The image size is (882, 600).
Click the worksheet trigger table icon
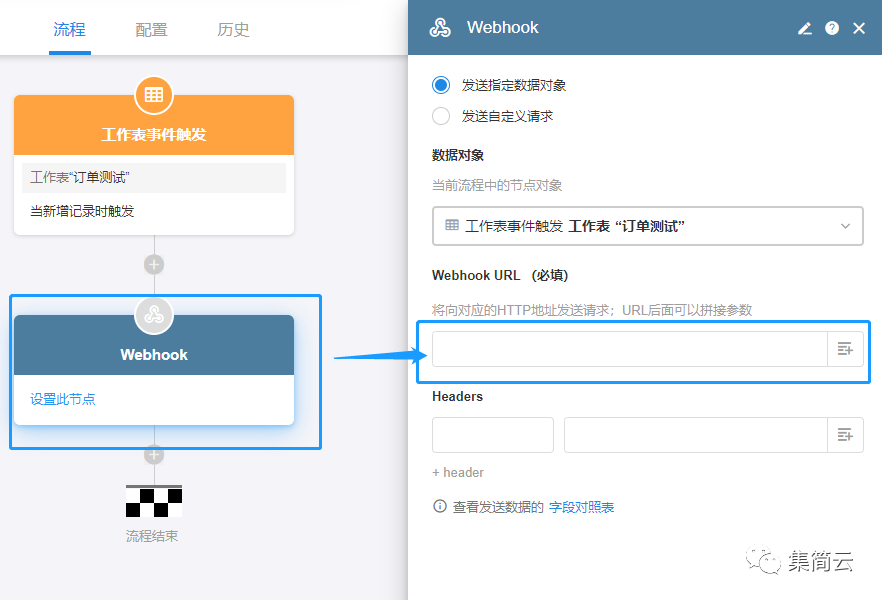point(154,94)
